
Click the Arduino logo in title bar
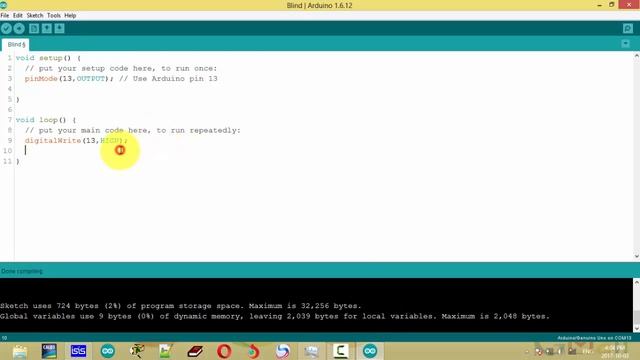(x=3, y=5)
